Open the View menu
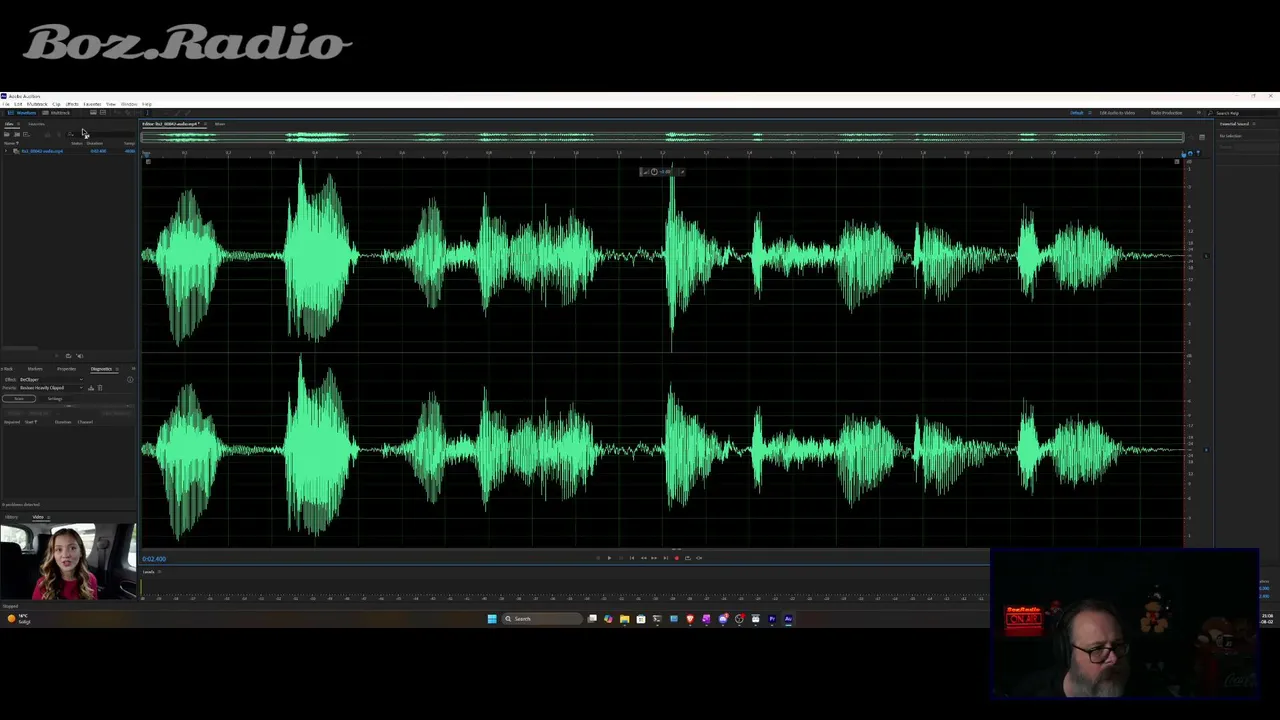The height and width of the screenshot is (720, 1280). (111, 104)
